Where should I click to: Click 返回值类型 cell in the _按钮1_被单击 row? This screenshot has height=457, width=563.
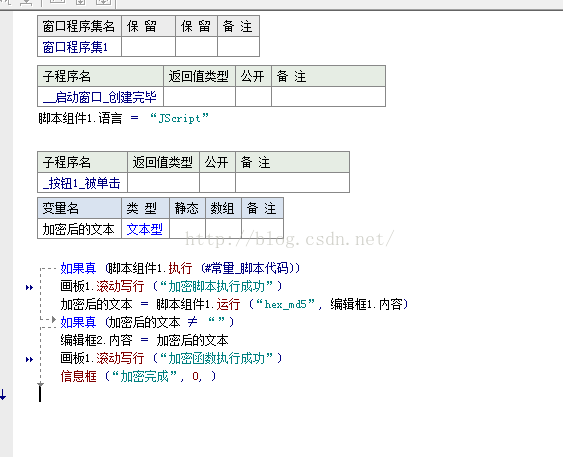tap(163, 183)
